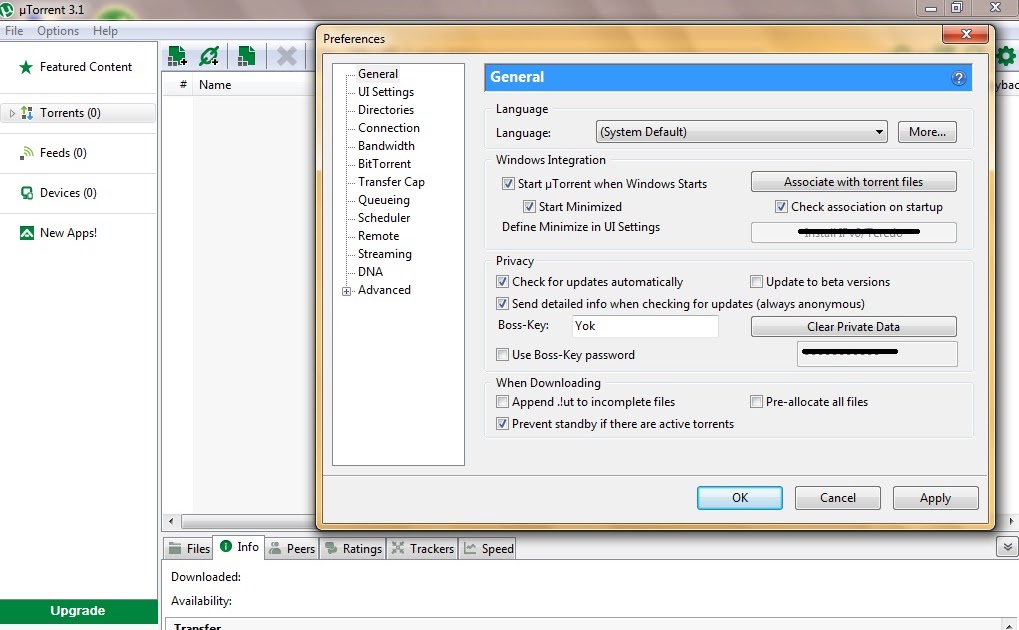The image size is (1019, 630).
Task: Expand the Torrents sidebar category arrow
Action: [x=12, y=113]
